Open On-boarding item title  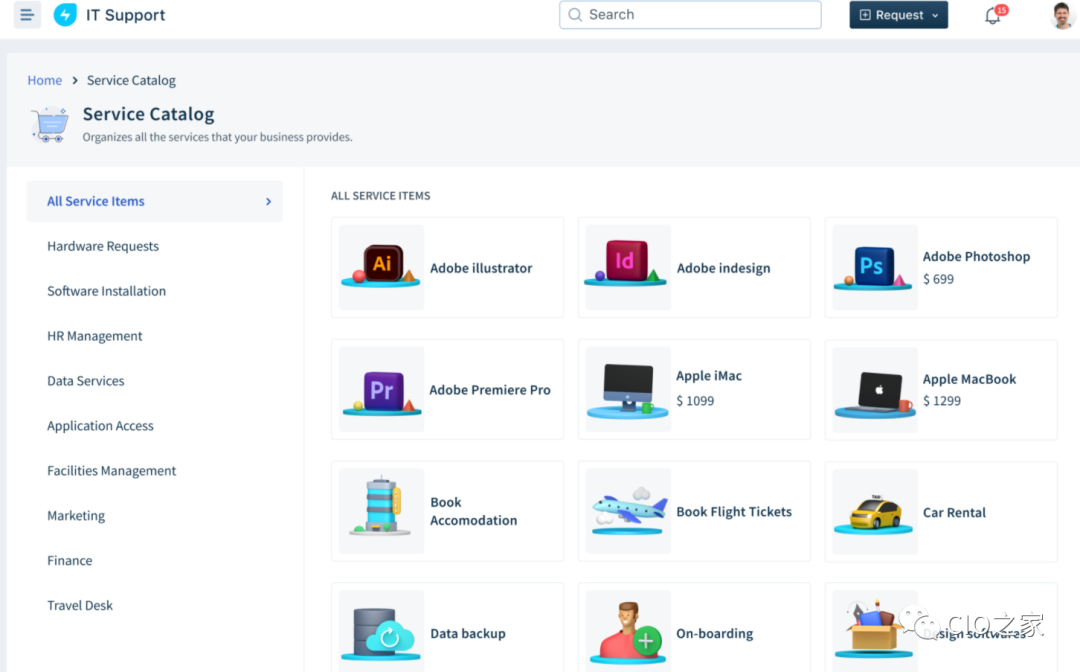pos(714,633)
